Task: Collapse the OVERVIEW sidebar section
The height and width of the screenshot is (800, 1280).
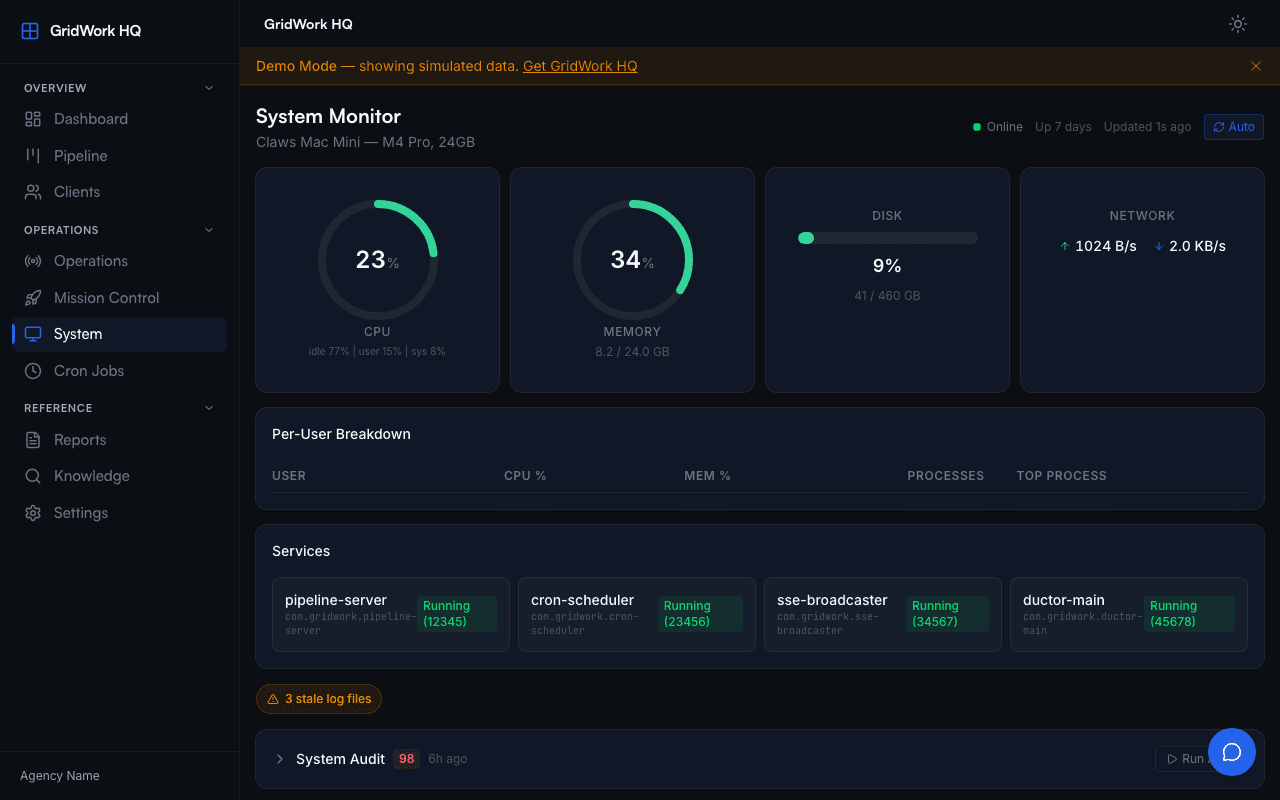Action: coord(208,87)
